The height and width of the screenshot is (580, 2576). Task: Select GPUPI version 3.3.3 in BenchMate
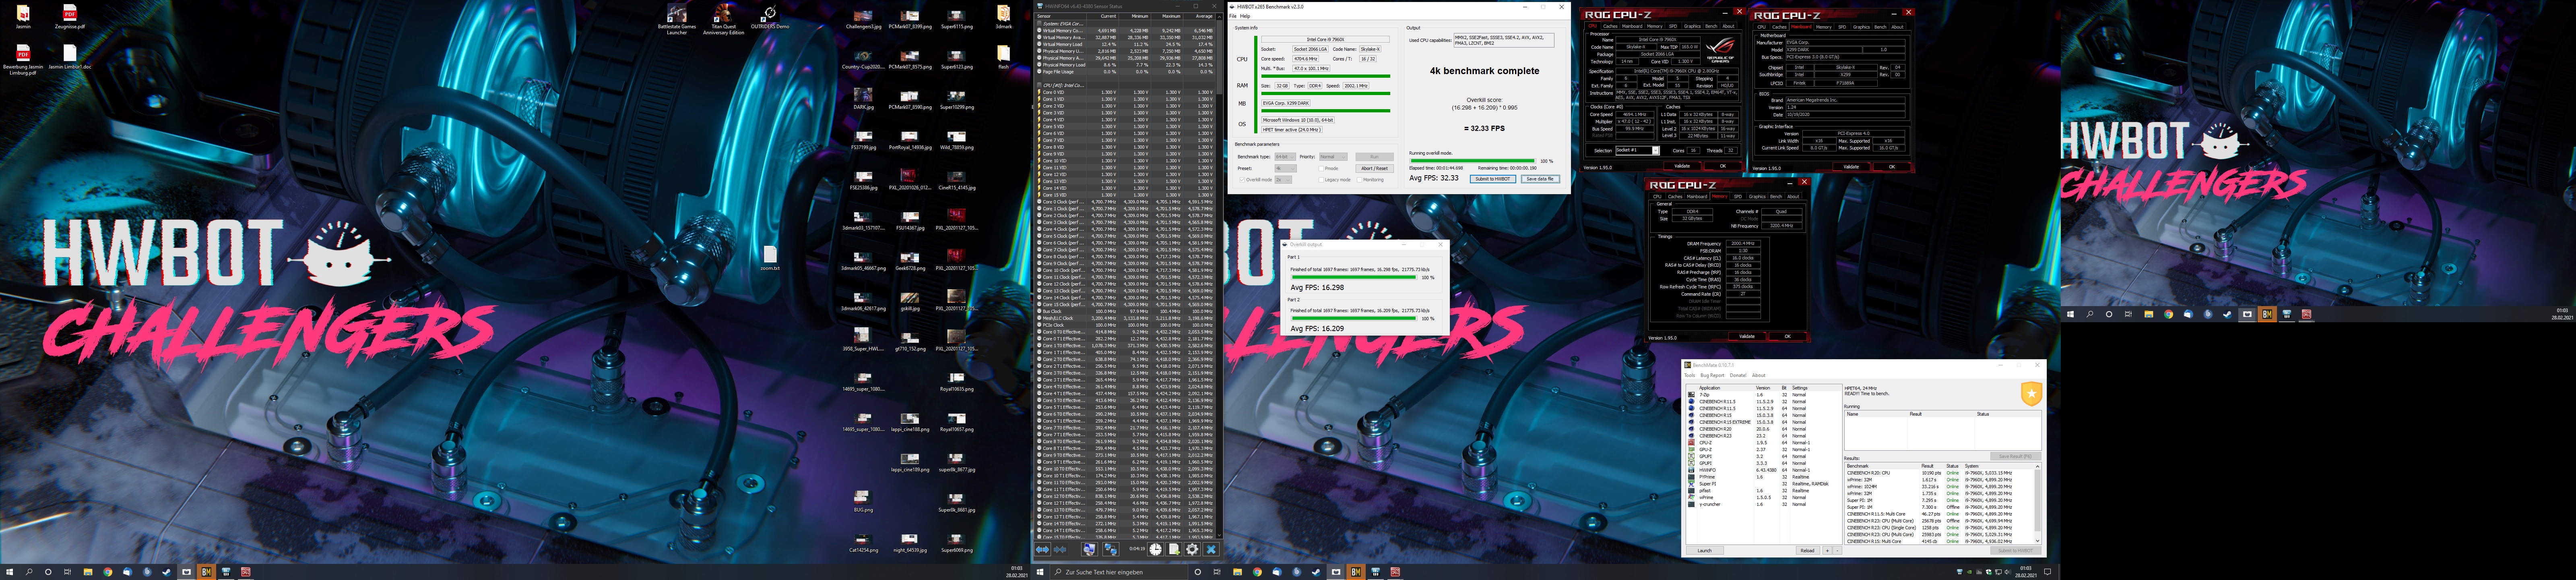(1764, 463)
